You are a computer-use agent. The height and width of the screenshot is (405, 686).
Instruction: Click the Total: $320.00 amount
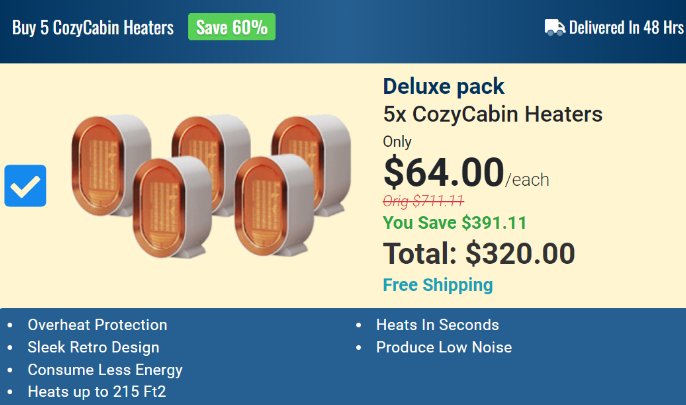479,253
